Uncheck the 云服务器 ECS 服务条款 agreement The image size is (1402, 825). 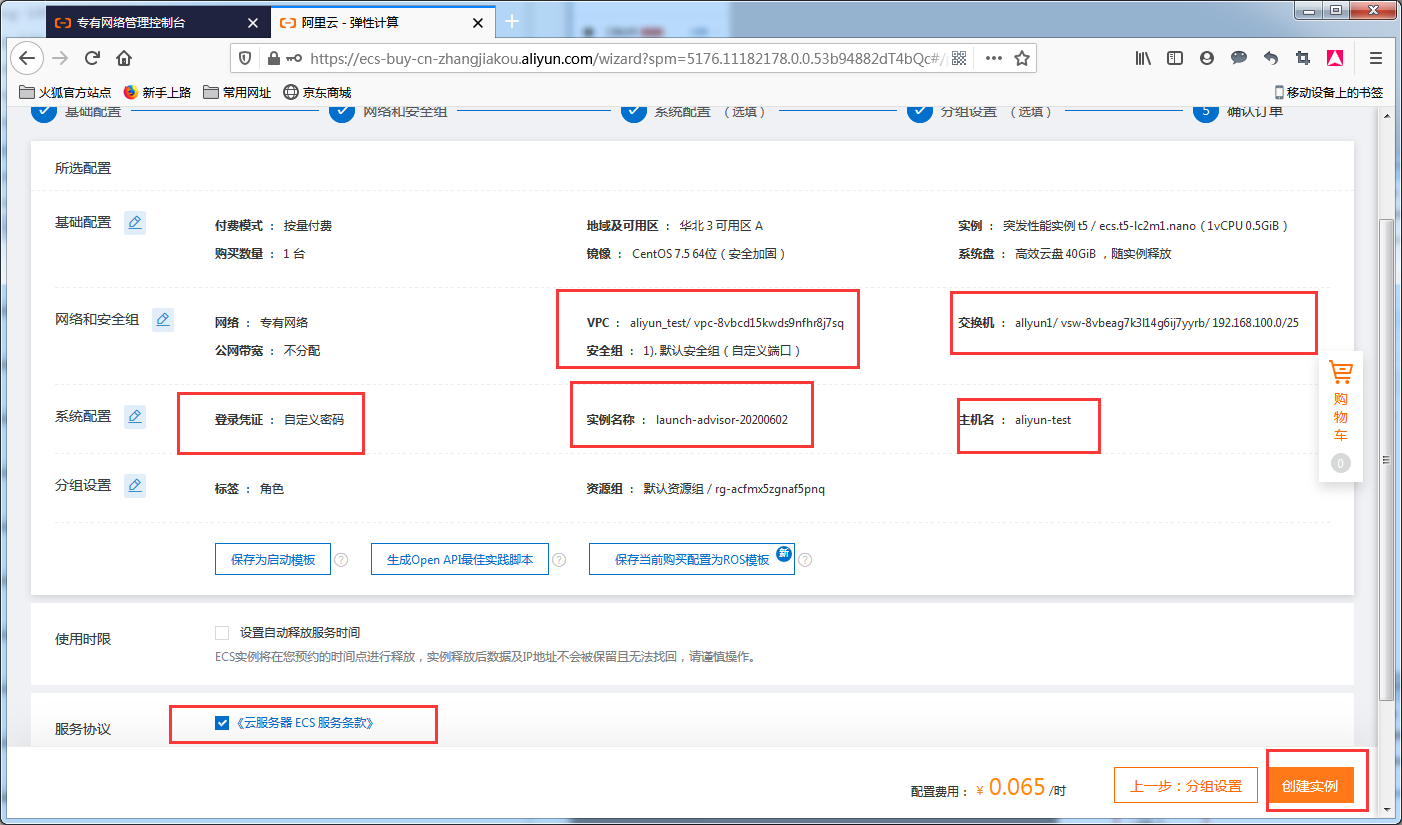click(x=221, y=723)
